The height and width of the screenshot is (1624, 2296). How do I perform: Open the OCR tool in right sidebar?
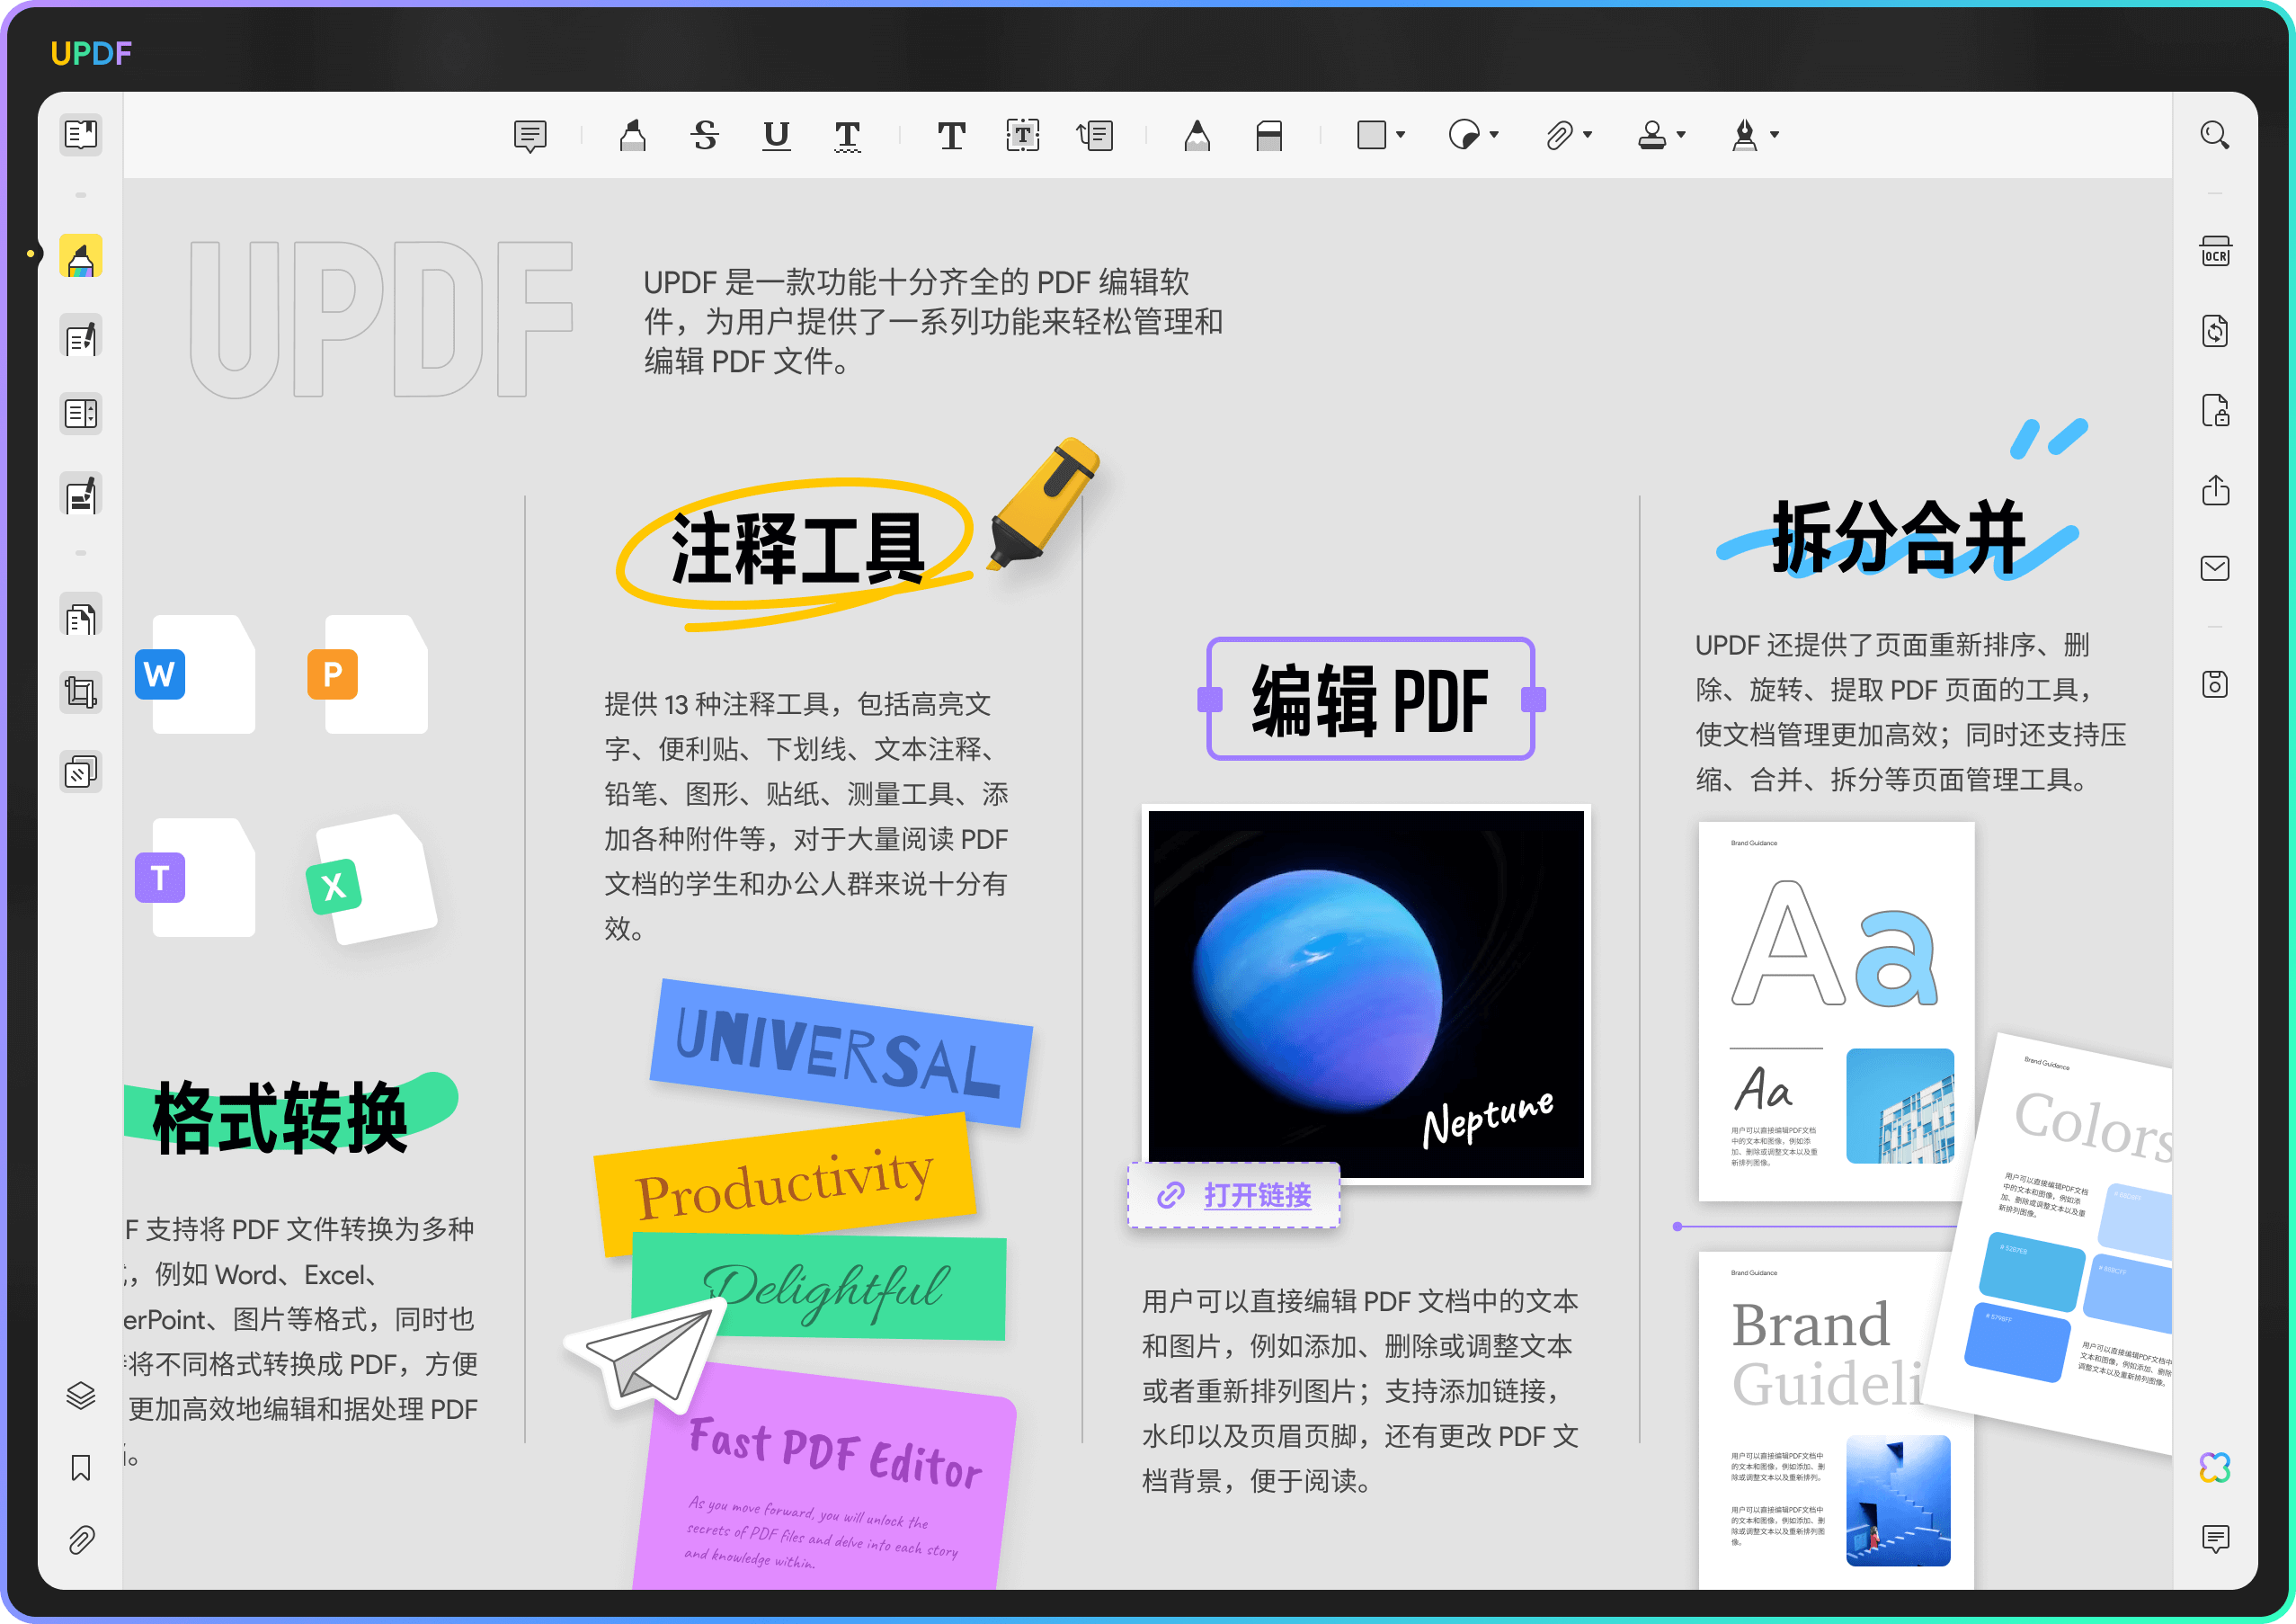point(2216,252)
